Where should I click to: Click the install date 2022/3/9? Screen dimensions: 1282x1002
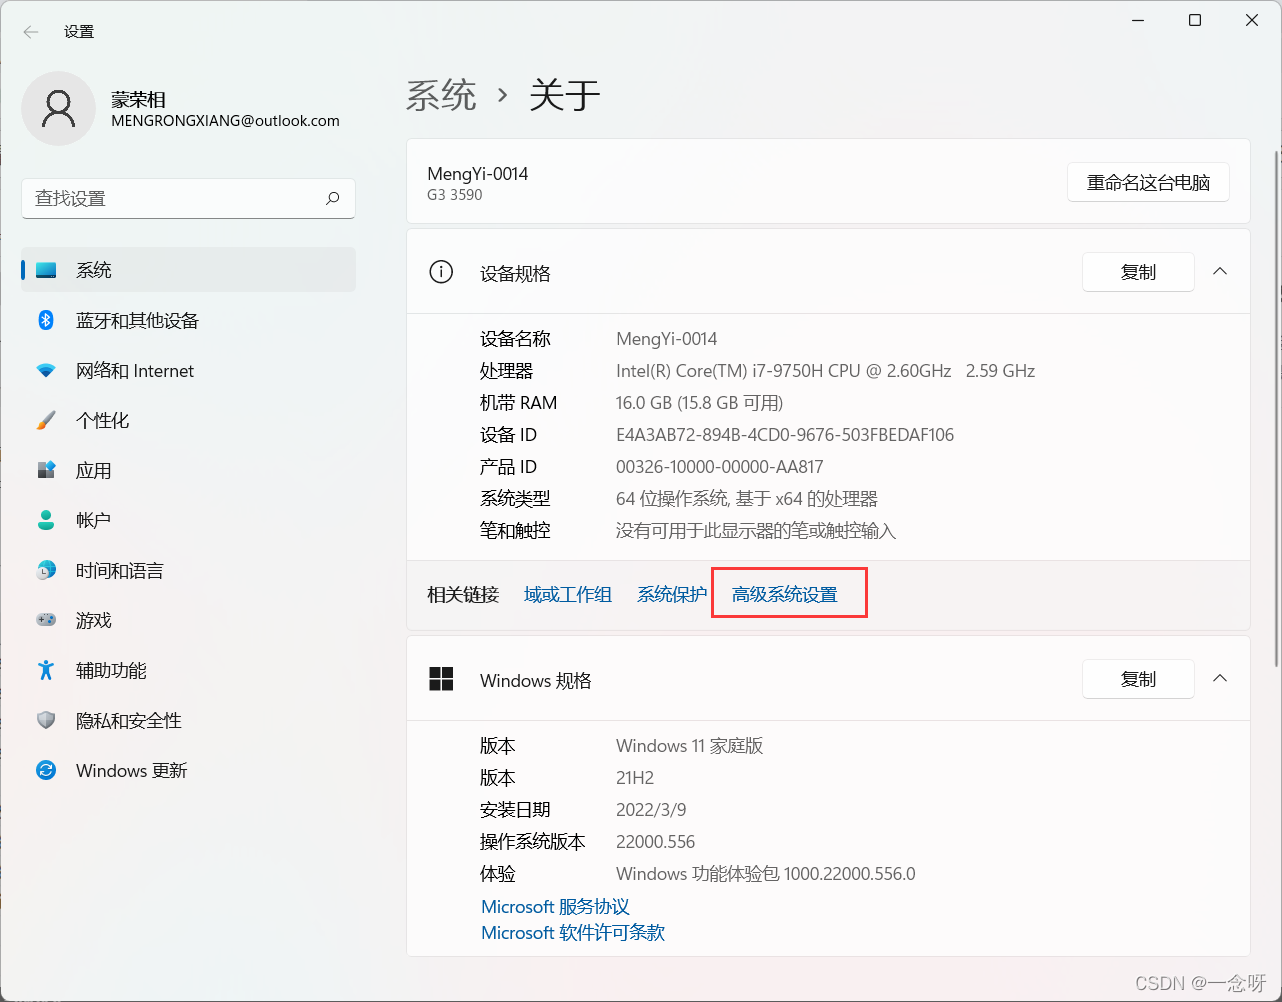(651, 810)
